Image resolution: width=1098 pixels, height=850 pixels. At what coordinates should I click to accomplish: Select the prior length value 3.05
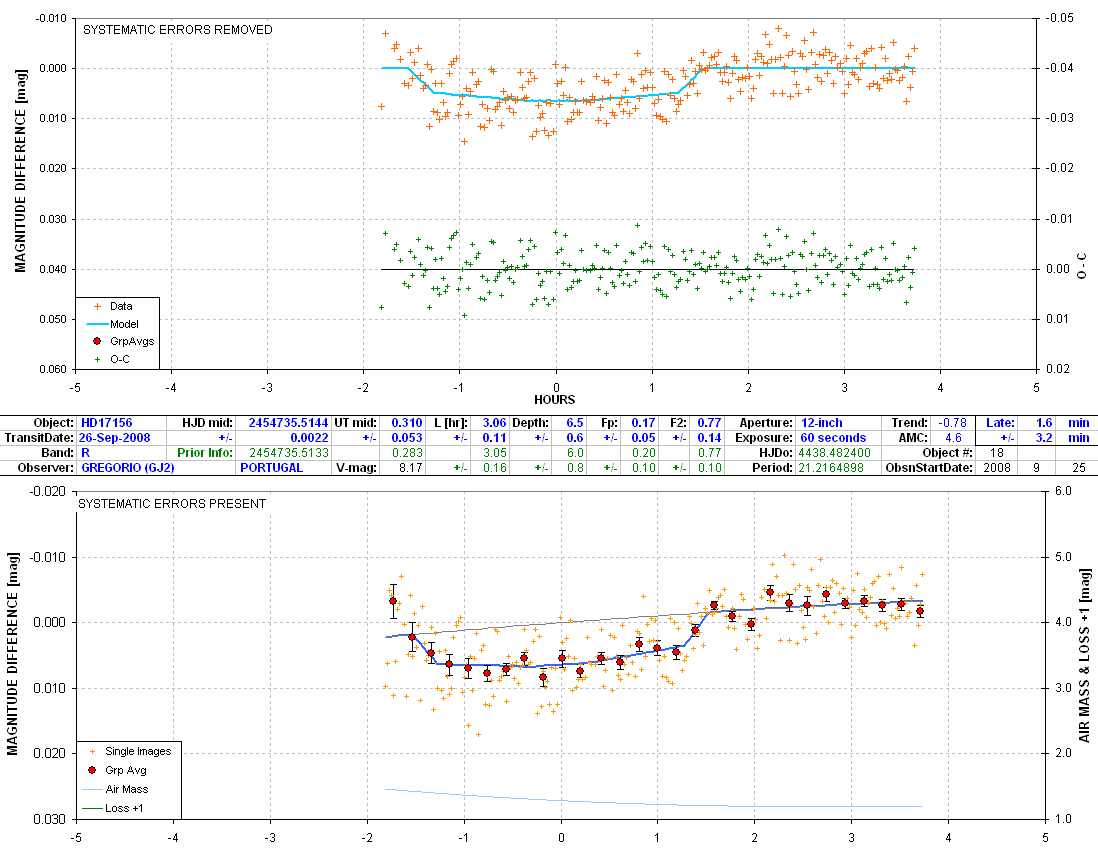coord(494,453)
